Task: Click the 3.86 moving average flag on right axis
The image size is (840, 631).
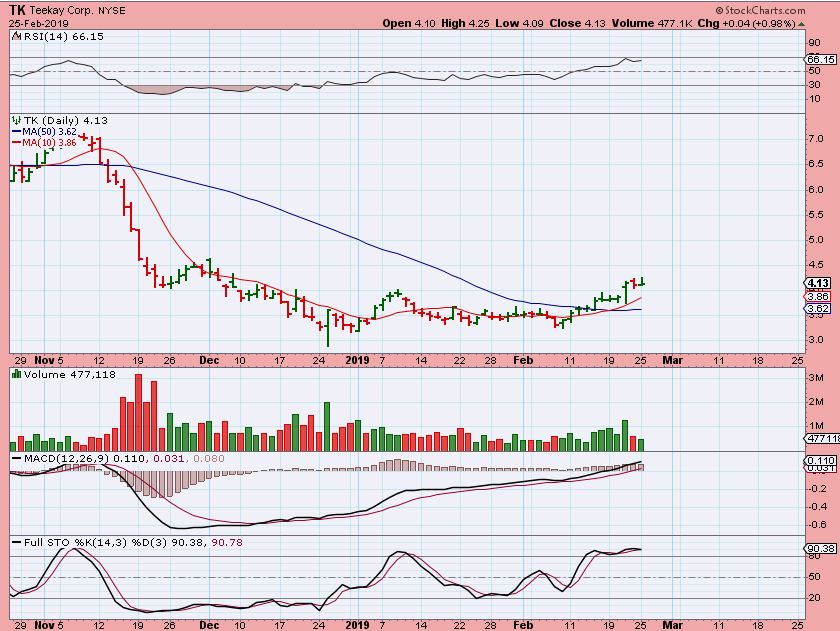Action: [818, 296]
